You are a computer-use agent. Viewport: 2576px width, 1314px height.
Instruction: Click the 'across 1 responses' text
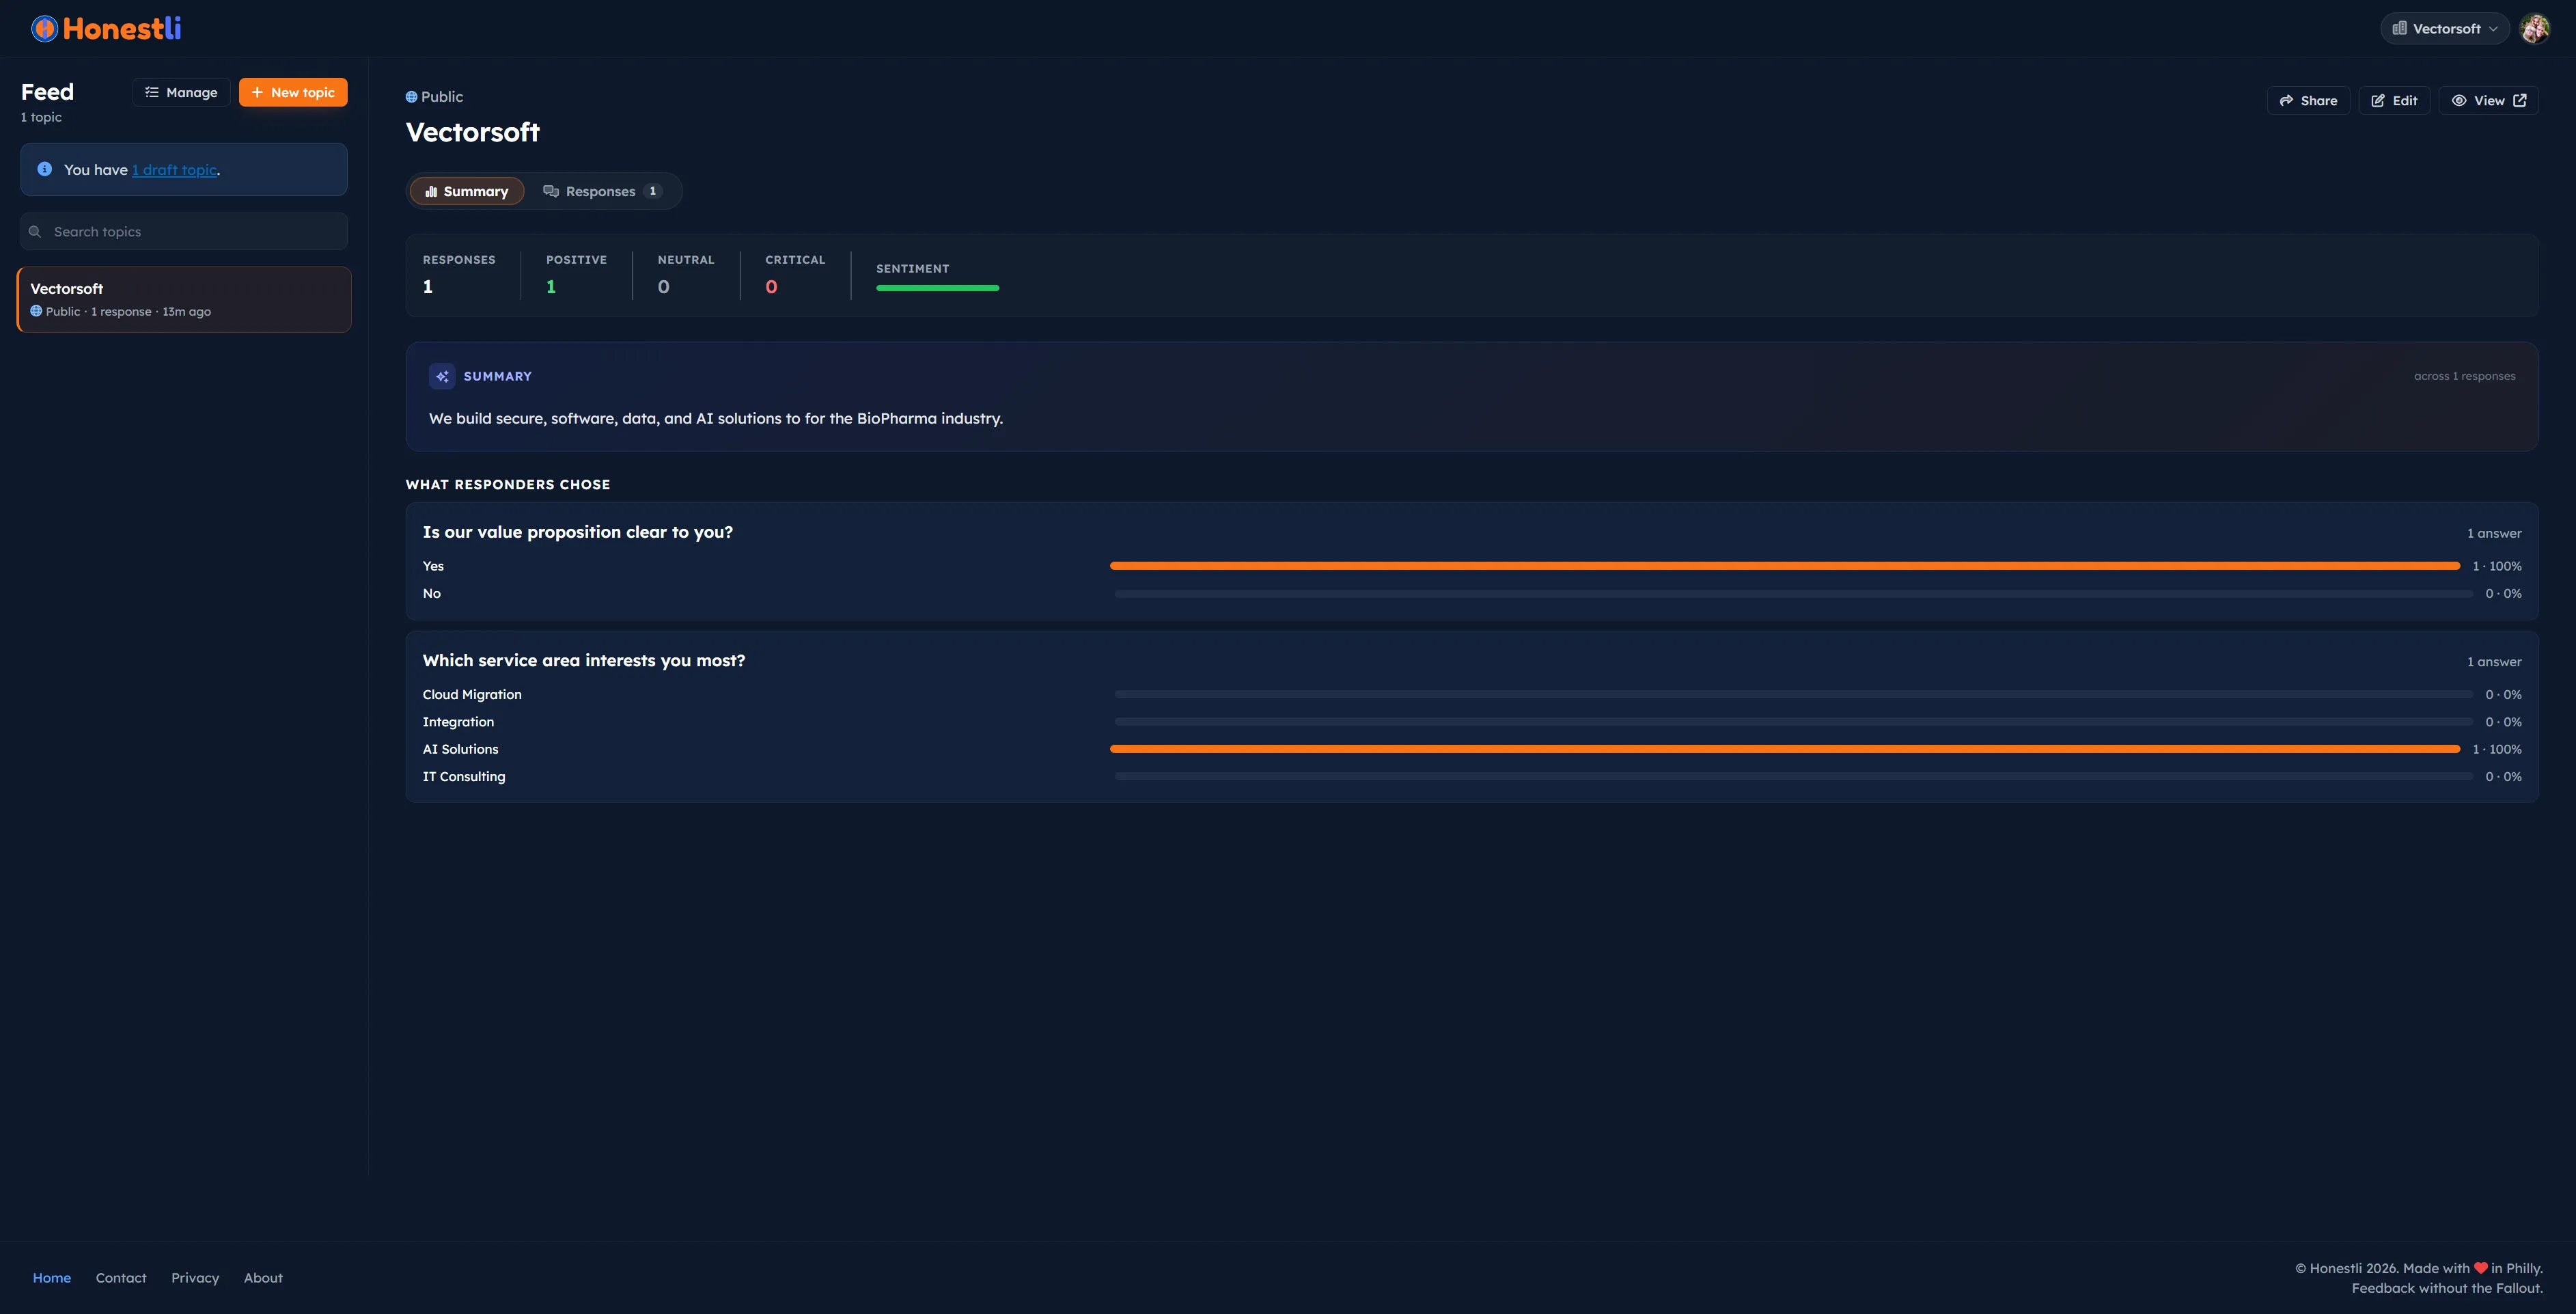2464,376
